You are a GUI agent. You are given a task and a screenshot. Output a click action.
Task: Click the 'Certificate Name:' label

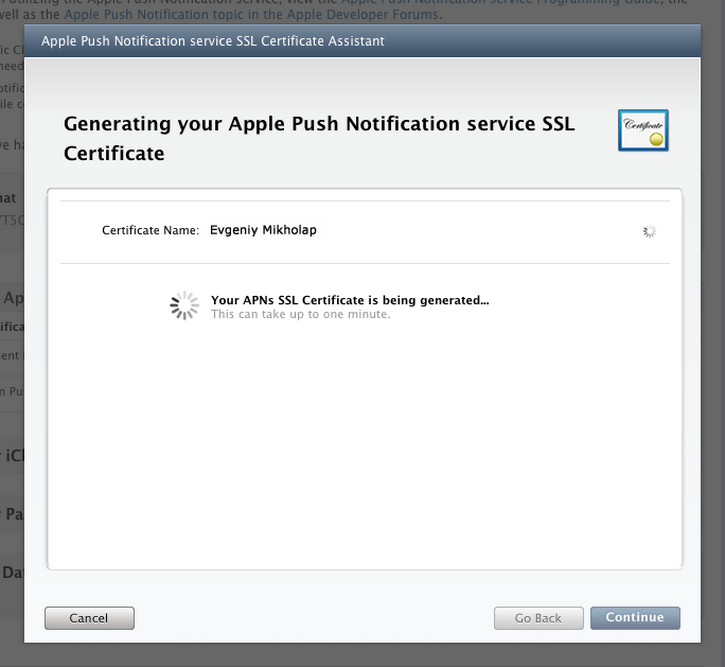pos(150,230)
